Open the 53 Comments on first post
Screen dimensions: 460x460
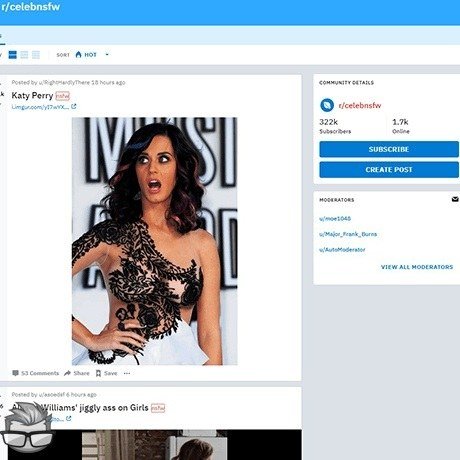click(36, 373)
